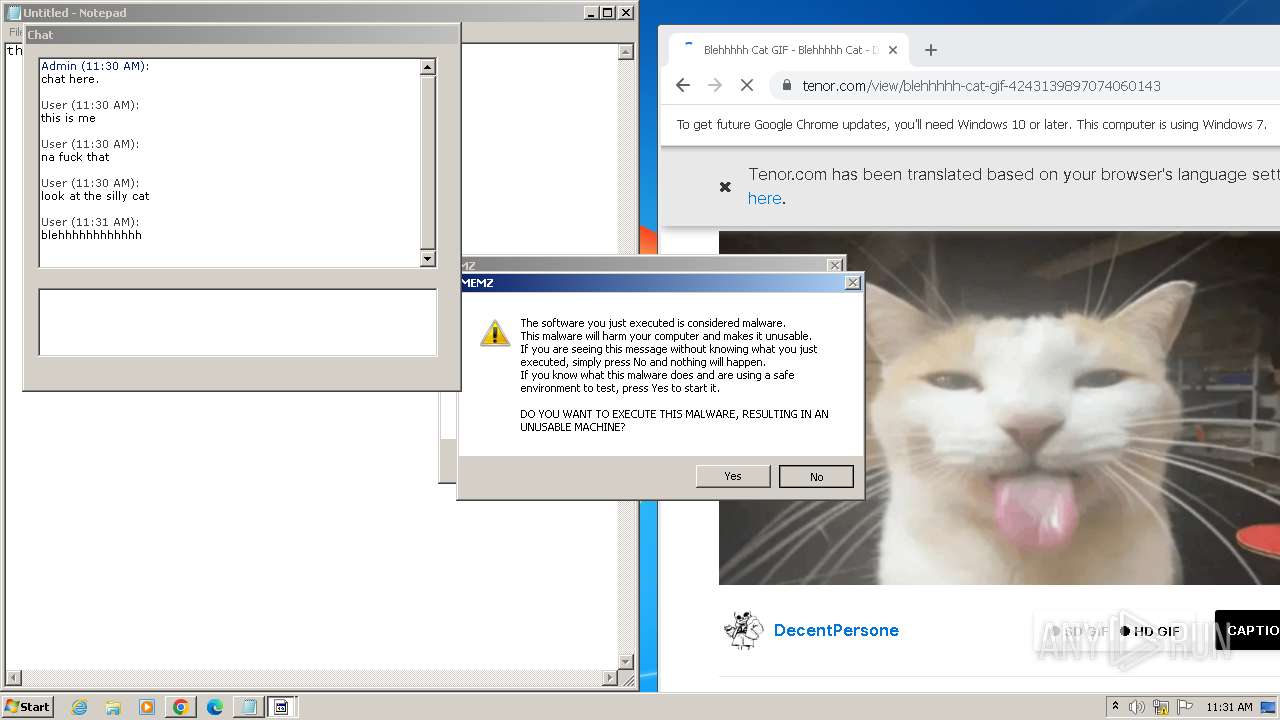Click No in the MEMZ warning dialog

click(816, 476)
